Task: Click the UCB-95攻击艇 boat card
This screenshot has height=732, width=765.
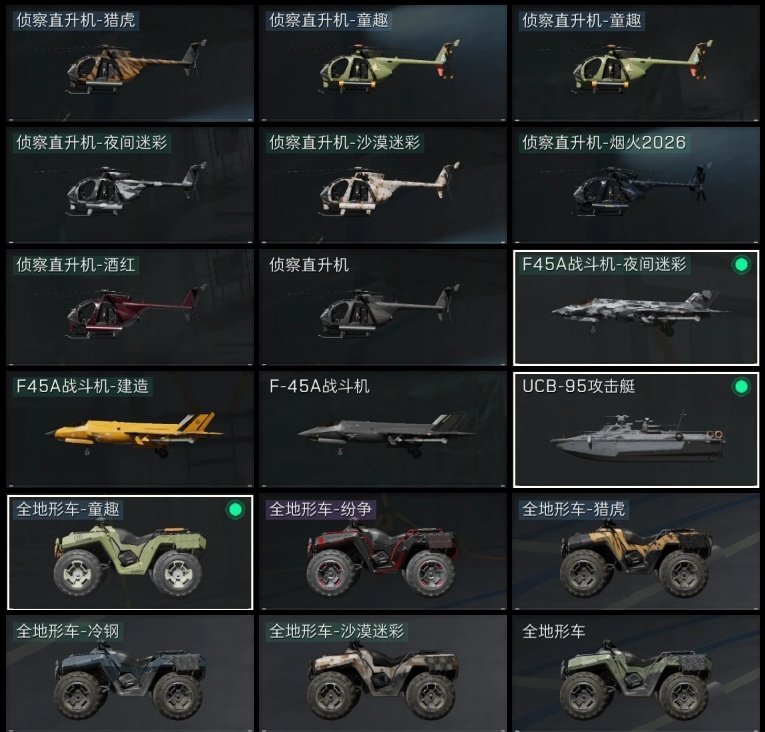Action: pos(636,429)
